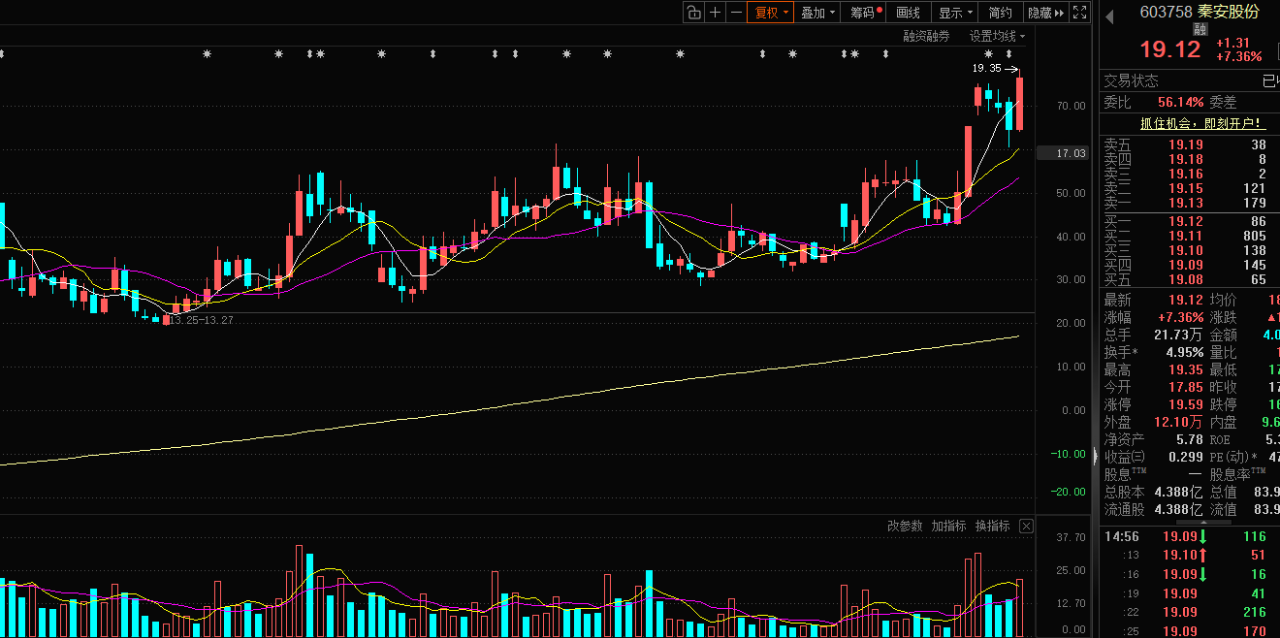Activate the 画线 drawing tool
This screenshot has height=638, width=1280.
click(908, 12)
